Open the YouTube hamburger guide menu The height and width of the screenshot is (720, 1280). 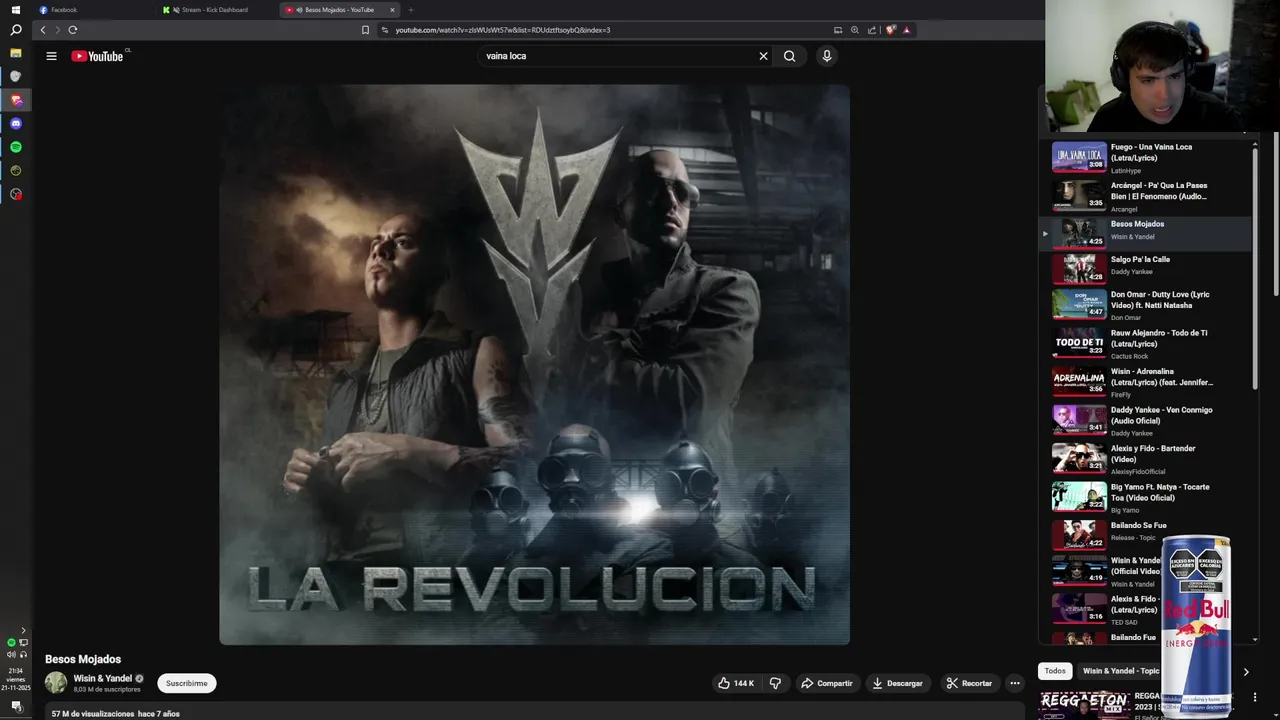pos(51,56)
